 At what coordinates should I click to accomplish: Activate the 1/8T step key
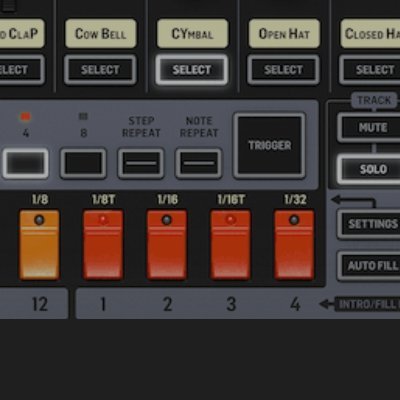[x=103, y=245]
